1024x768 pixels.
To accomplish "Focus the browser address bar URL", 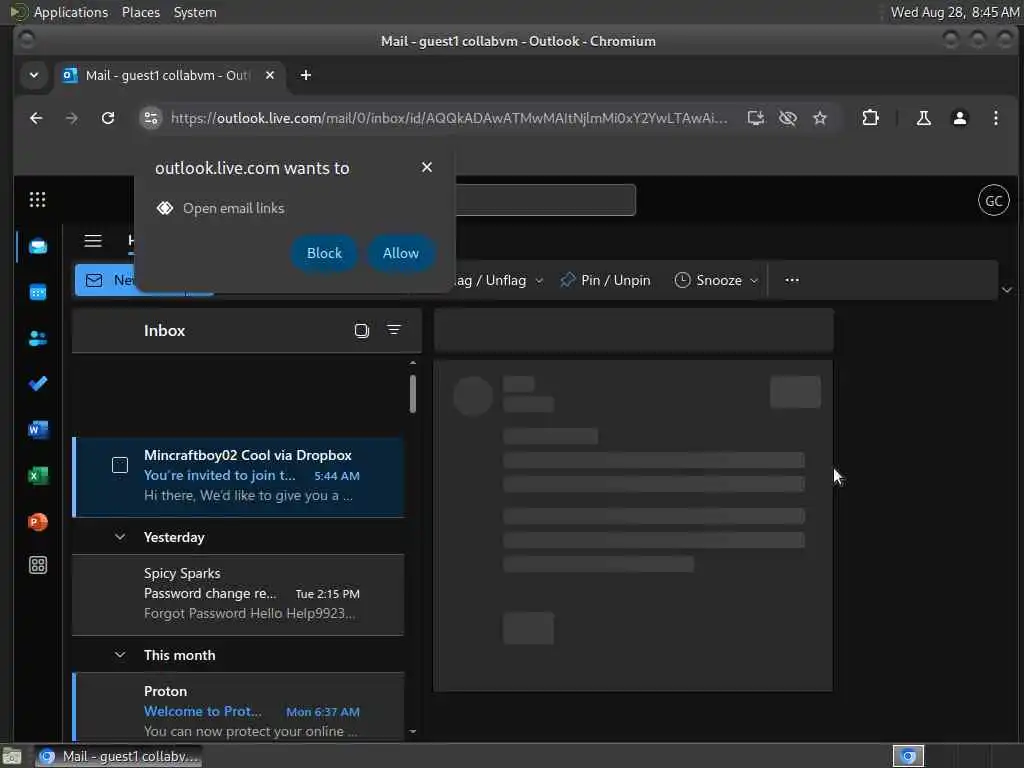I will pos(449,118).
